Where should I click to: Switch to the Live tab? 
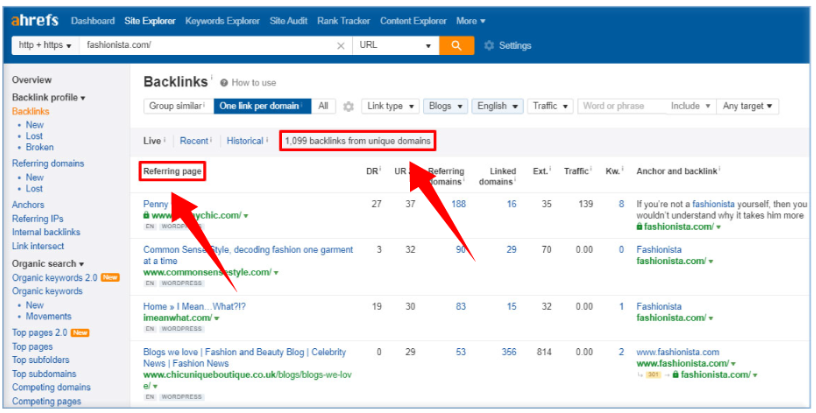click(x=154, y=141)
